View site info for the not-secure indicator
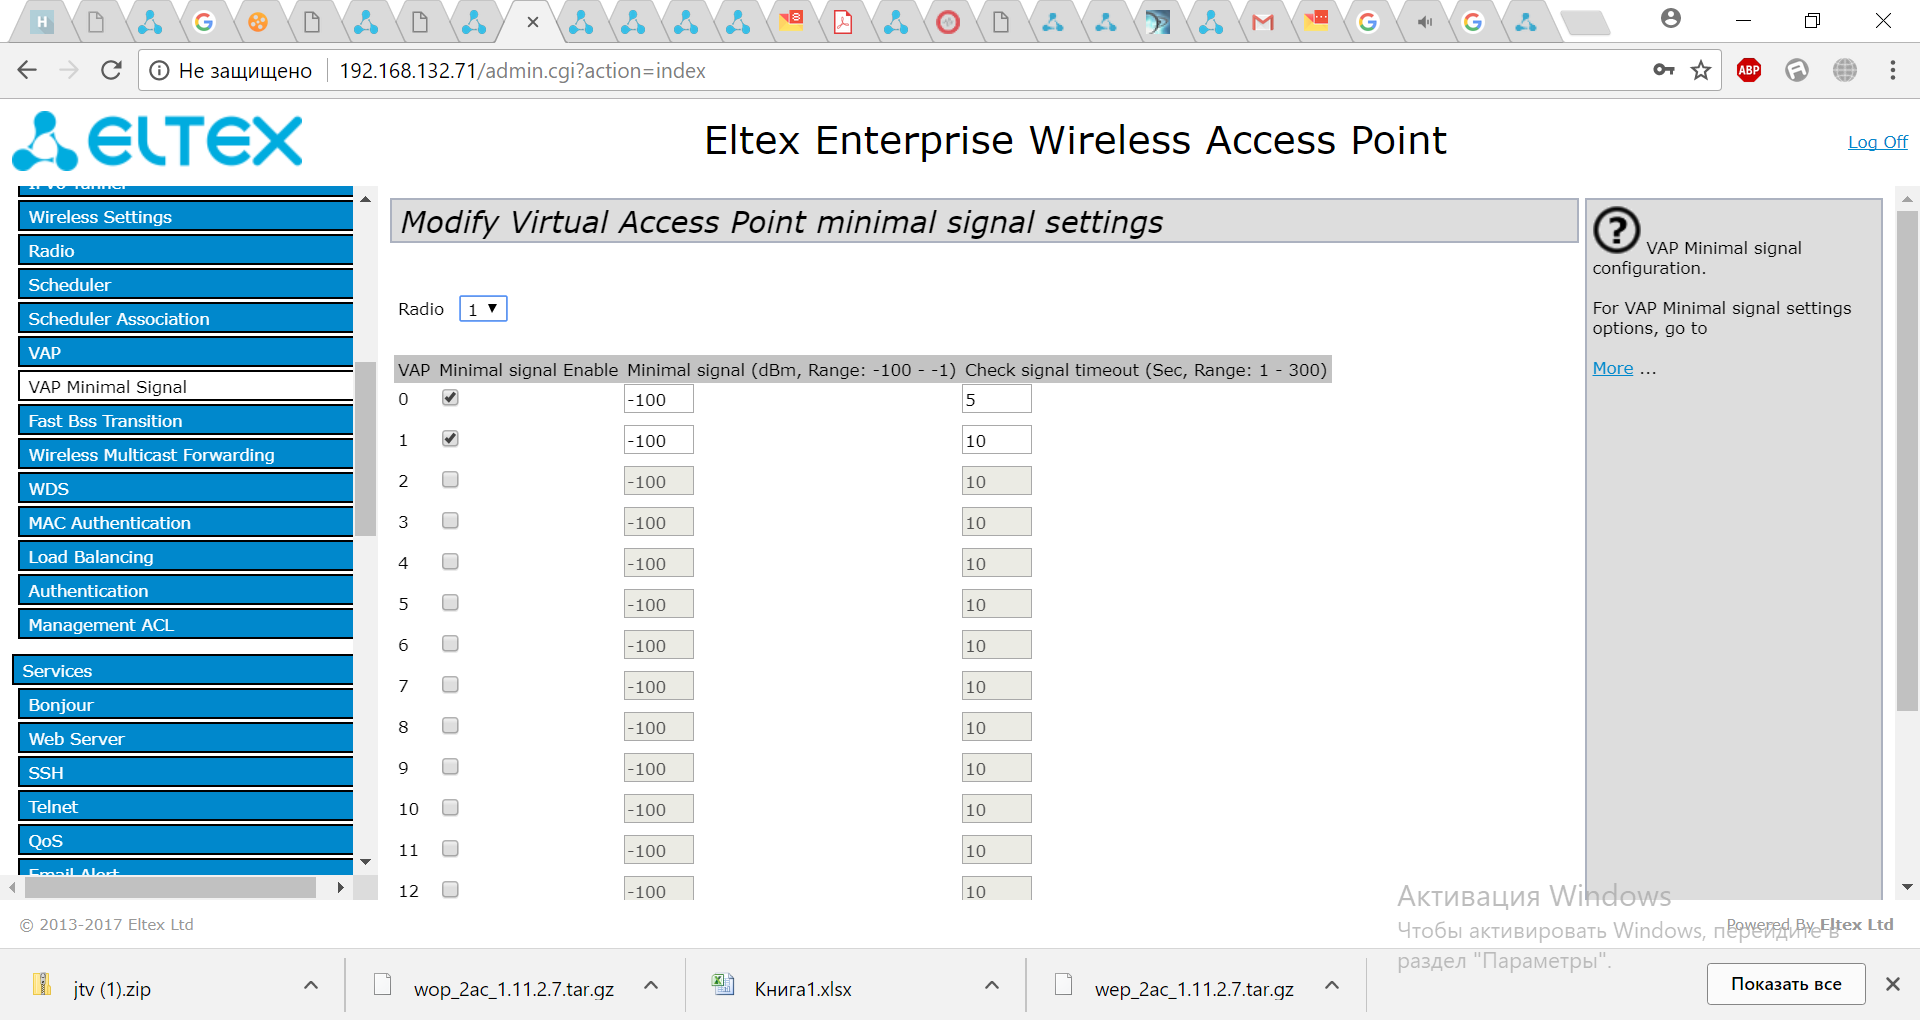This screenshot has height=1020, width=1920. [x=231, y=70]
